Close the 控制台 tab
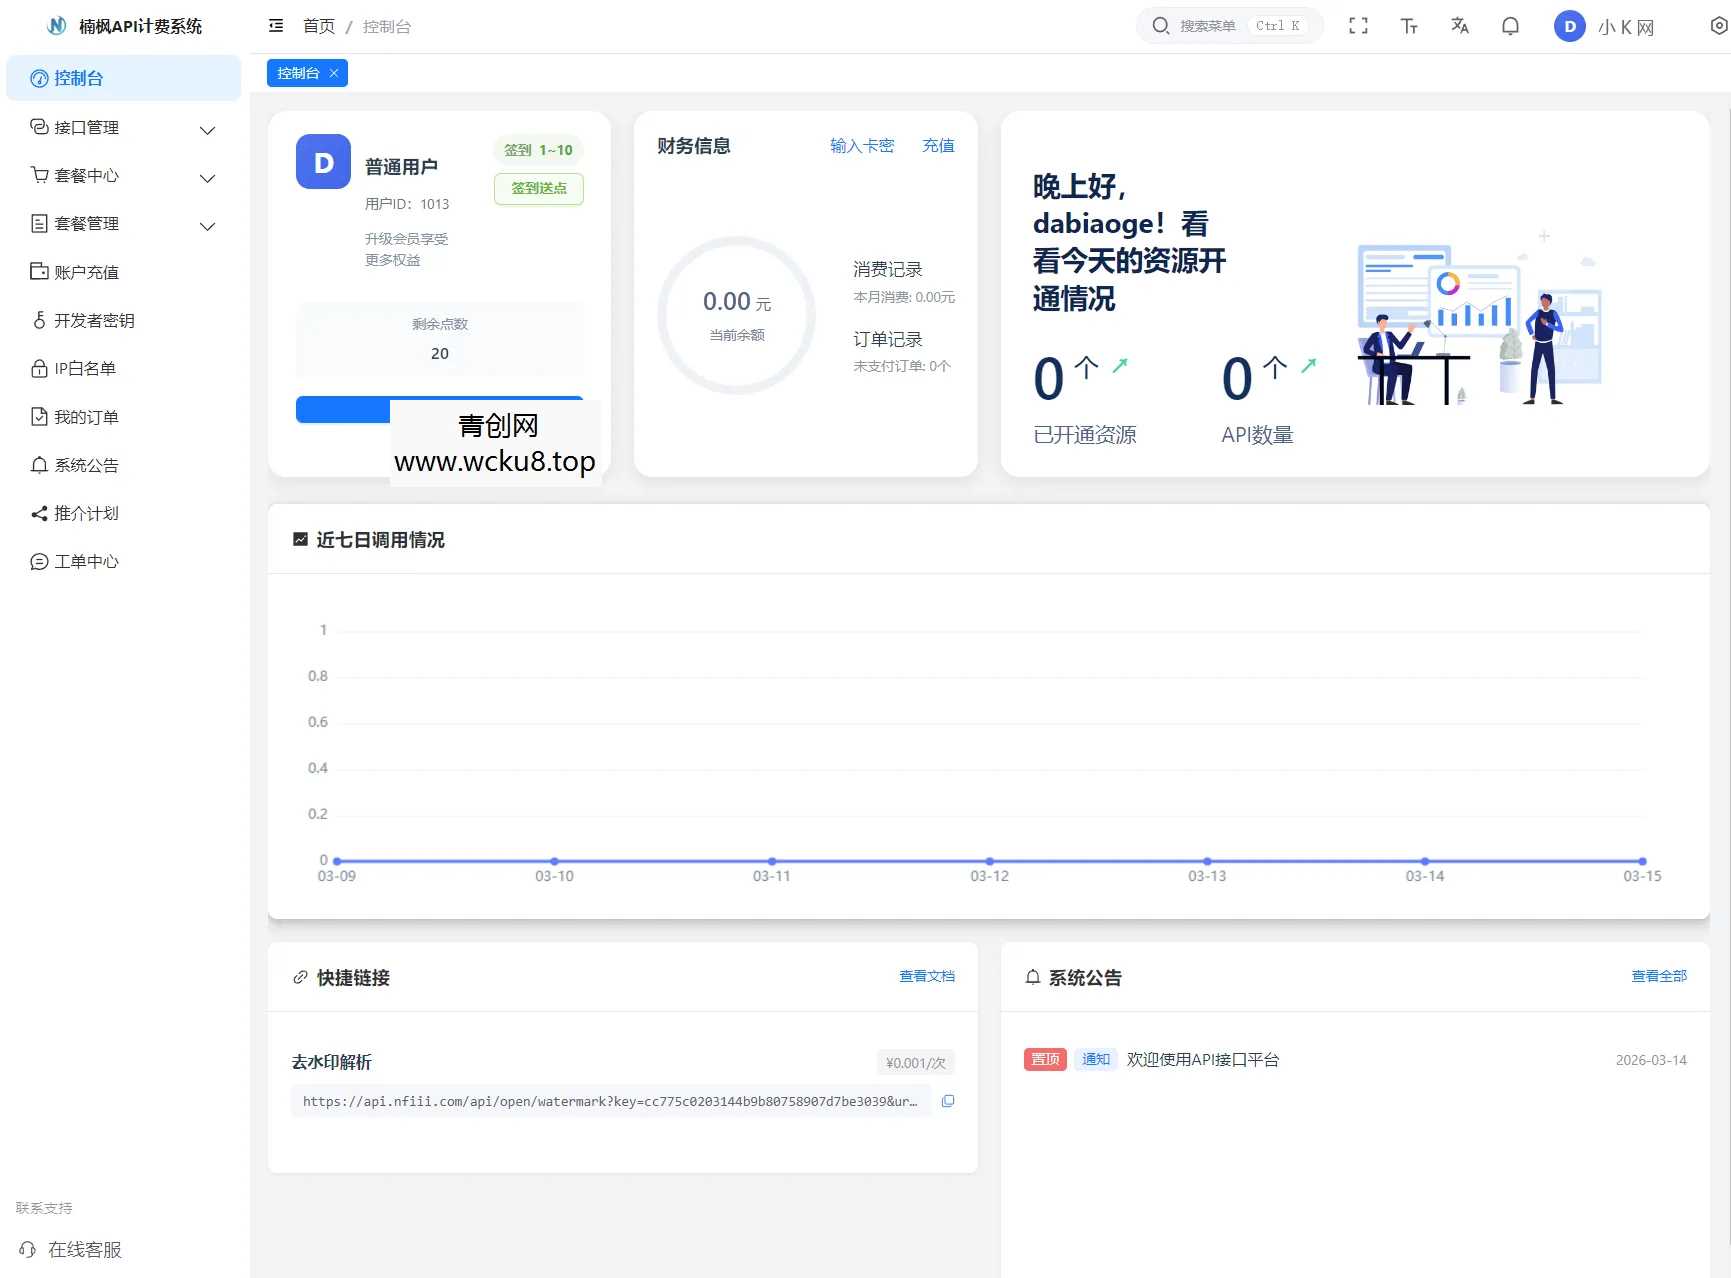The width and height of the screenshot is (1731, 1278). 334,72
